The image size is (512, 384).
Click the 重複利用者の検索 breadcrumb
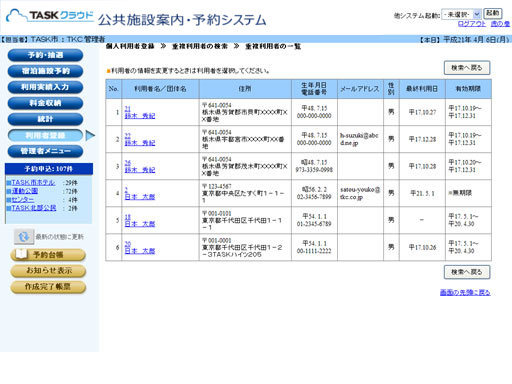pos(200,46)
